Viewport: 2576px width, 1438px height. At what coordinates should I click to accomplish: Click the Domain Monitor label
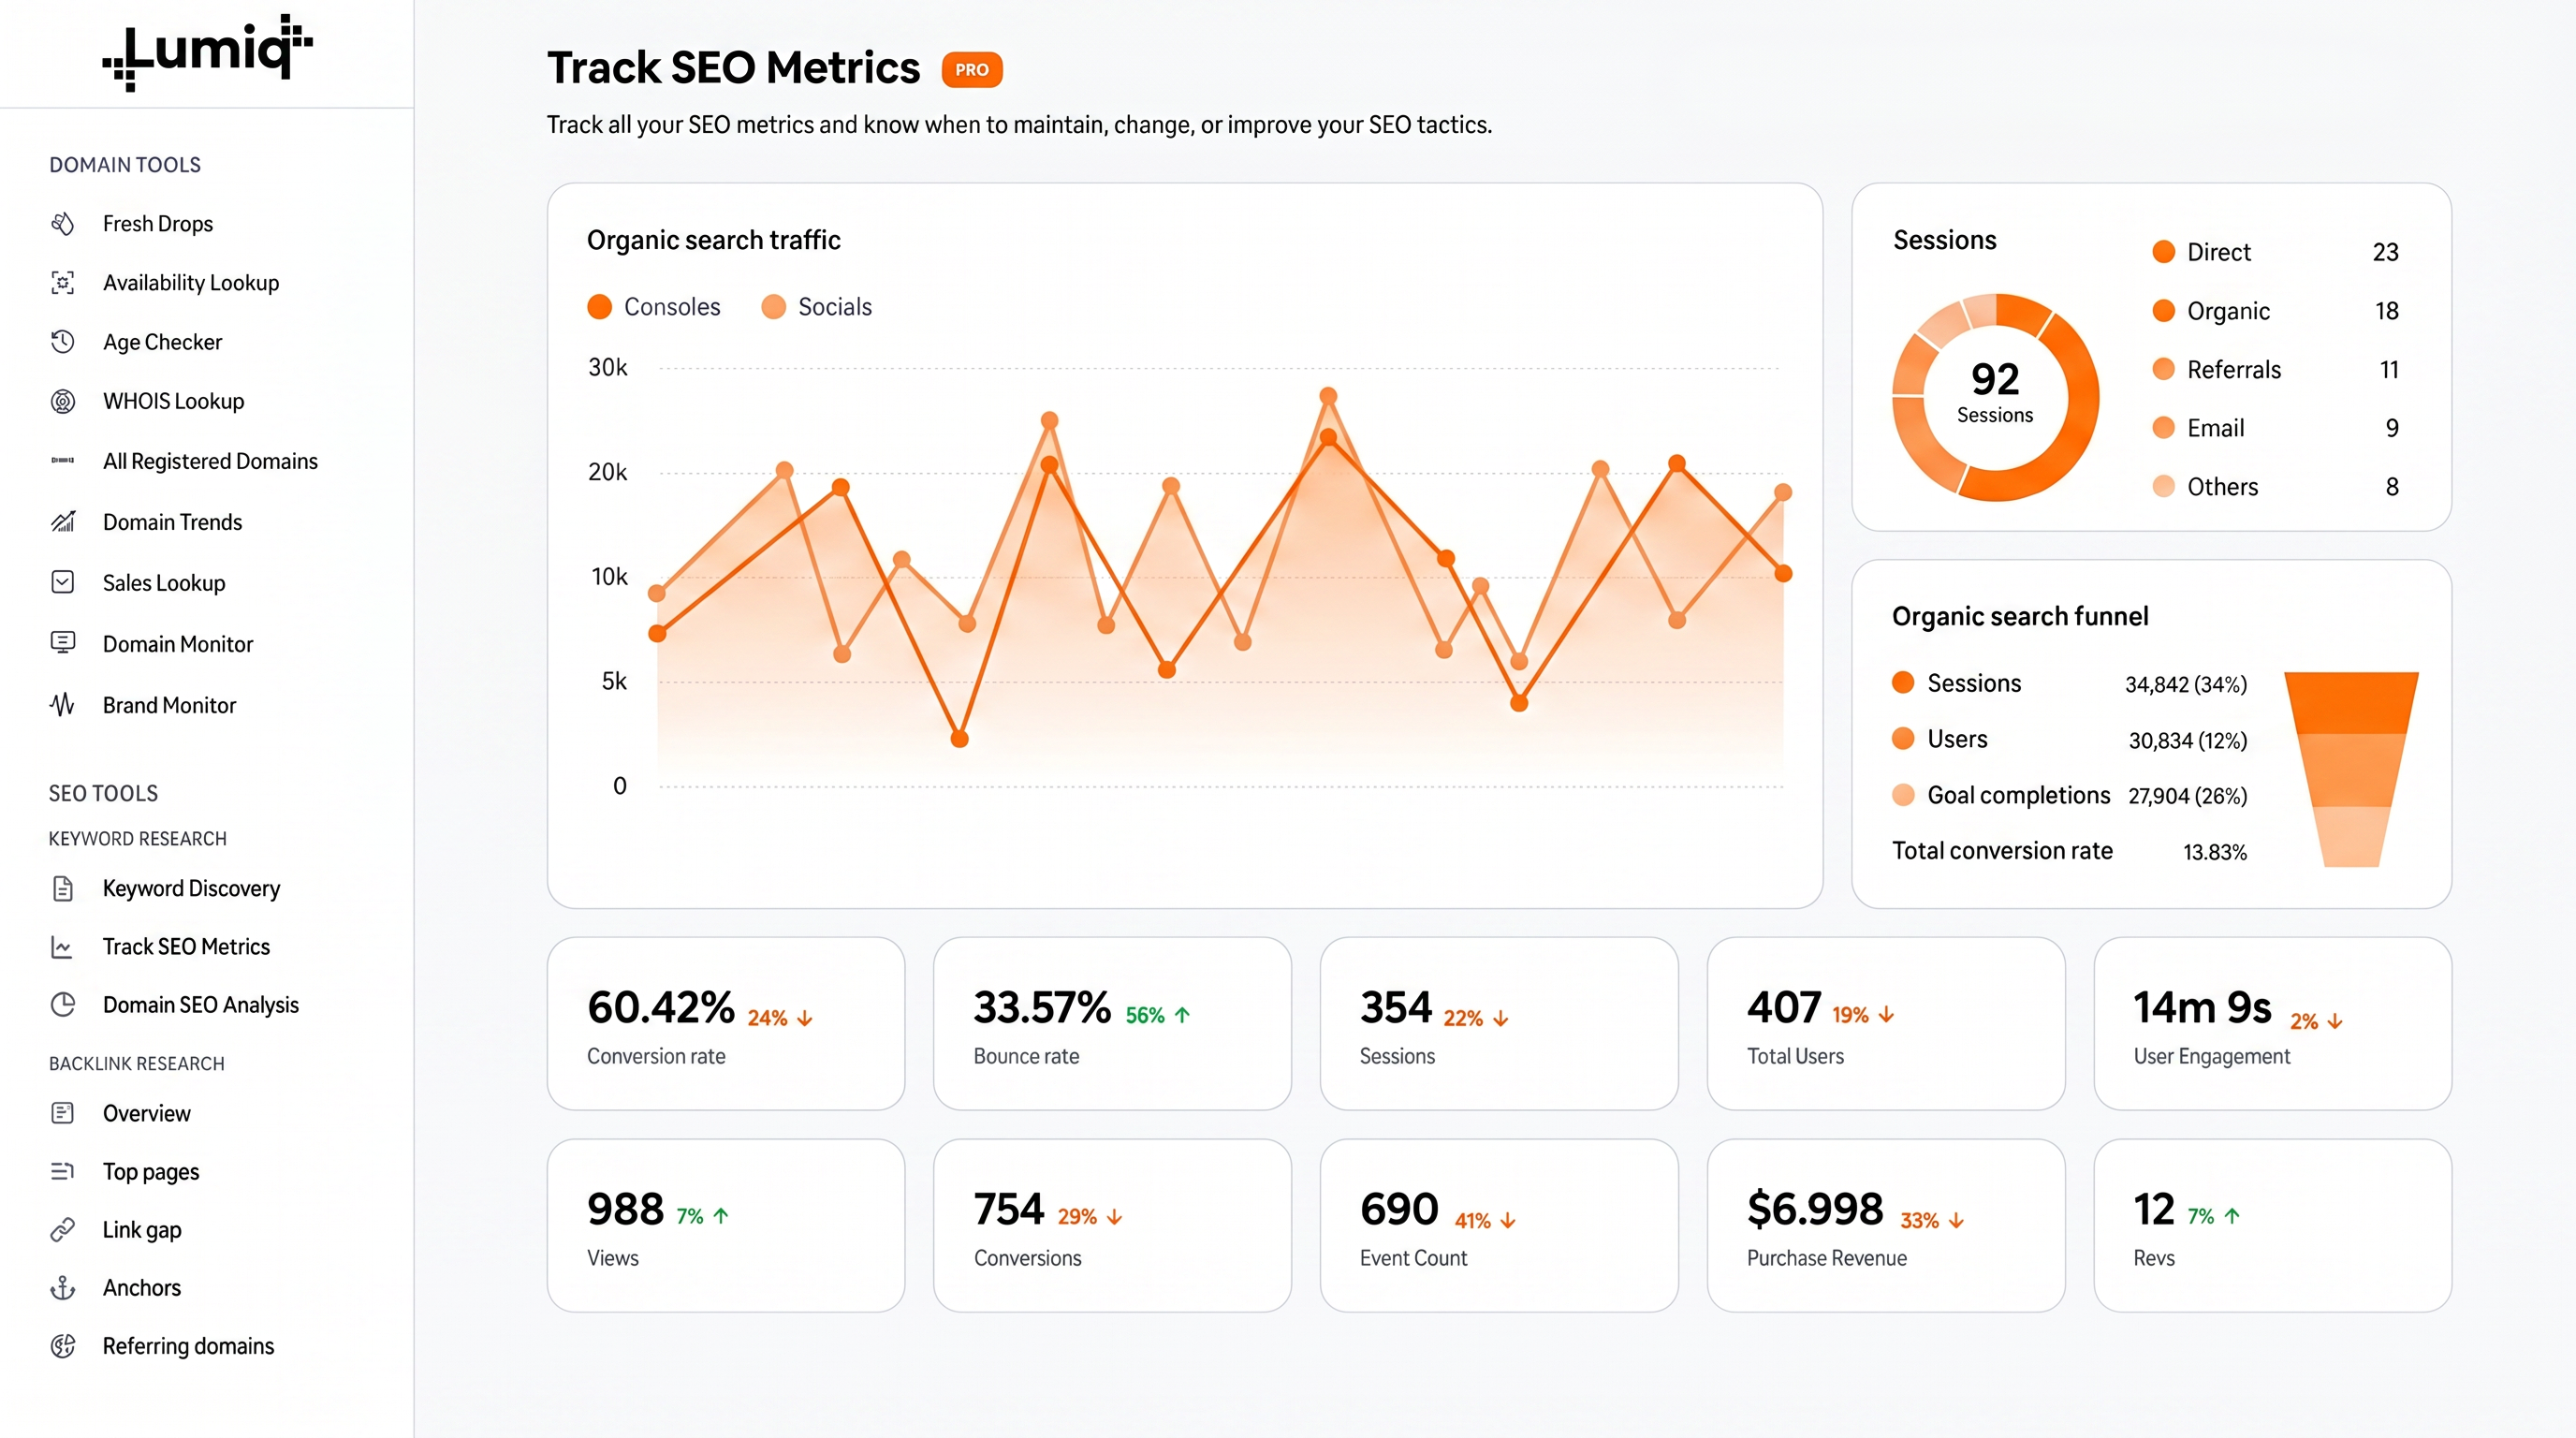(x=178, y=644)
